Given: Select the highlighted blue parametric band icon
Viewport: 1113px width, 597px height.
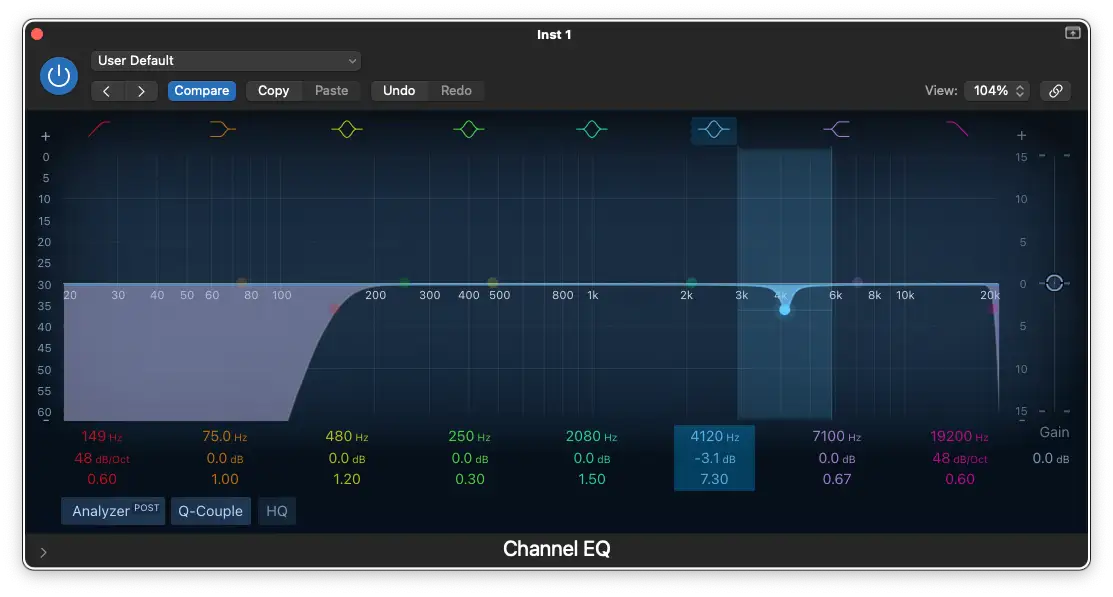Looking at the screenshot, I should coord(714,129).
